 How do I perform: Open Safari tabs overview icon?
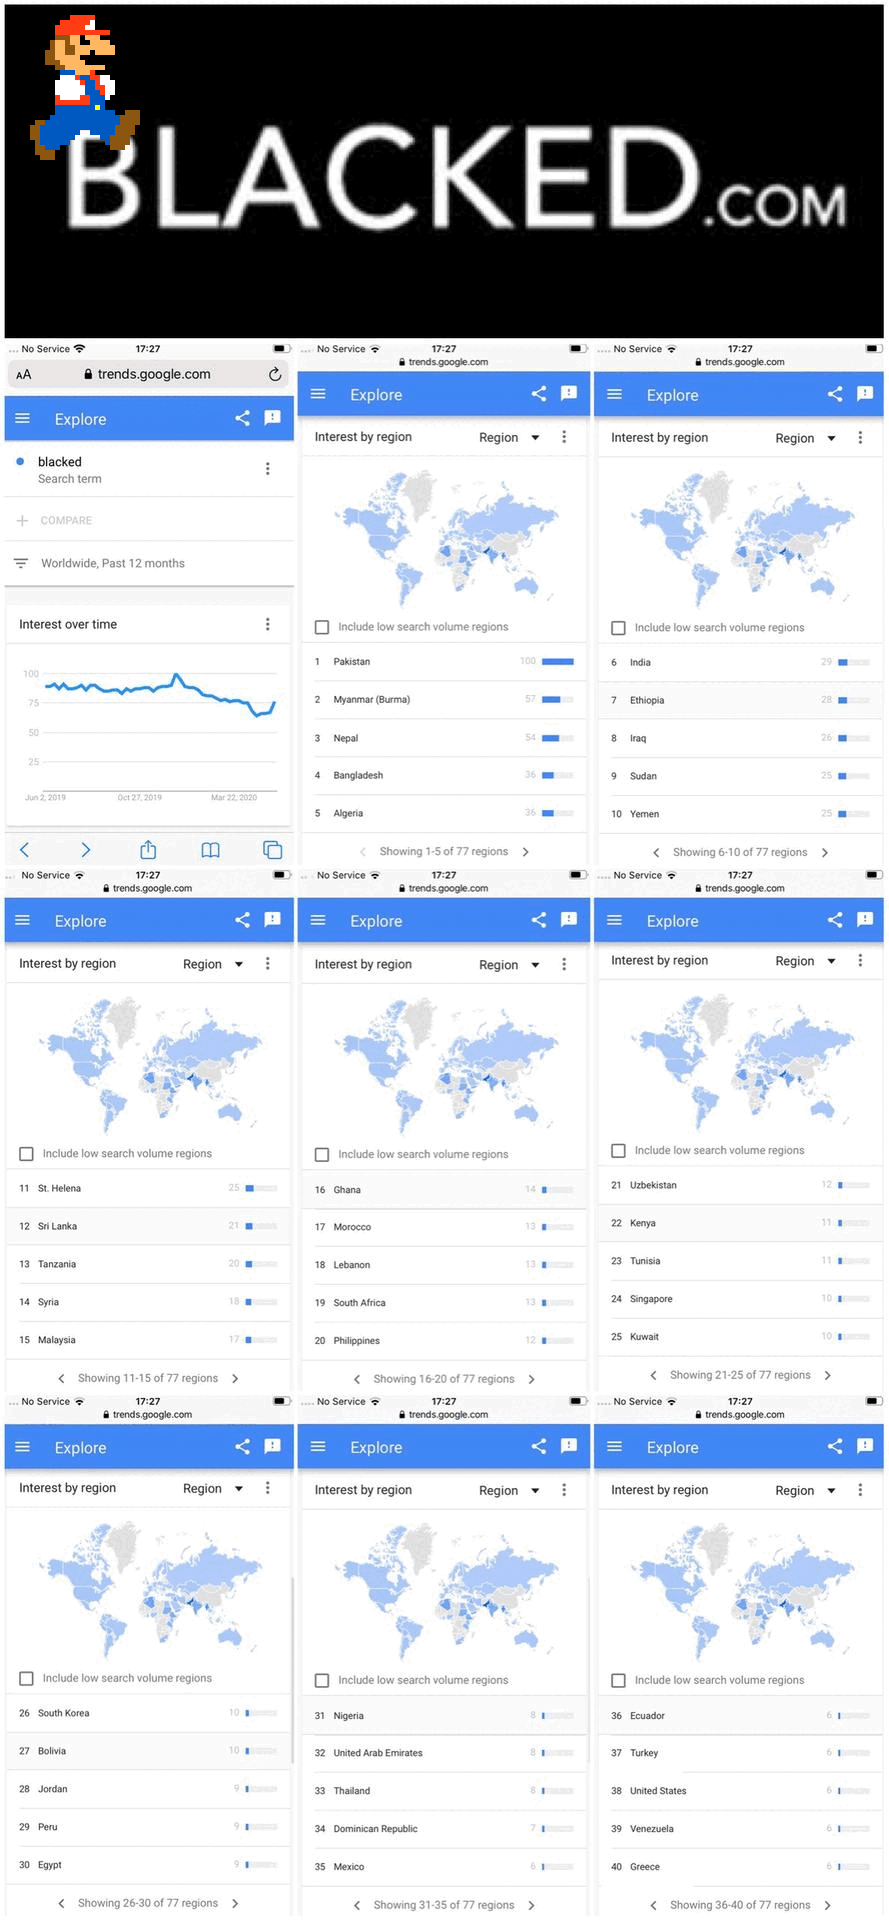coord(272,850)
